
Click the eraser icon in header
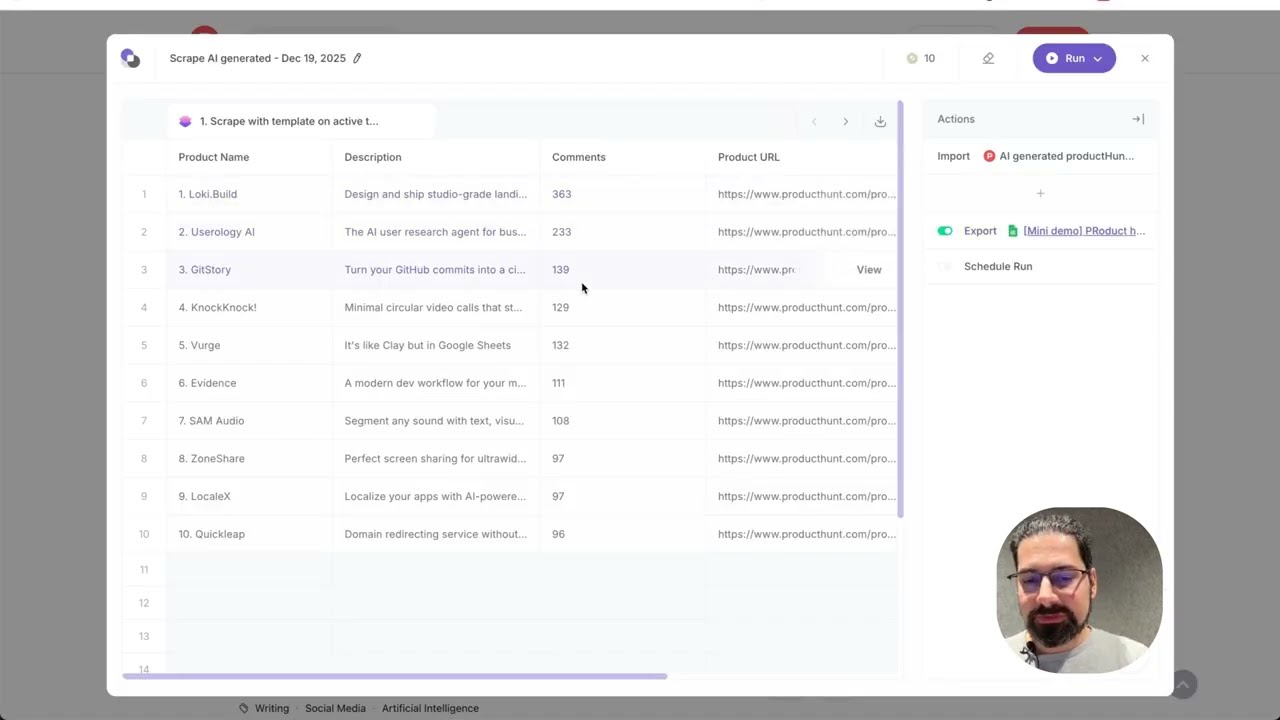click(988, 58)
